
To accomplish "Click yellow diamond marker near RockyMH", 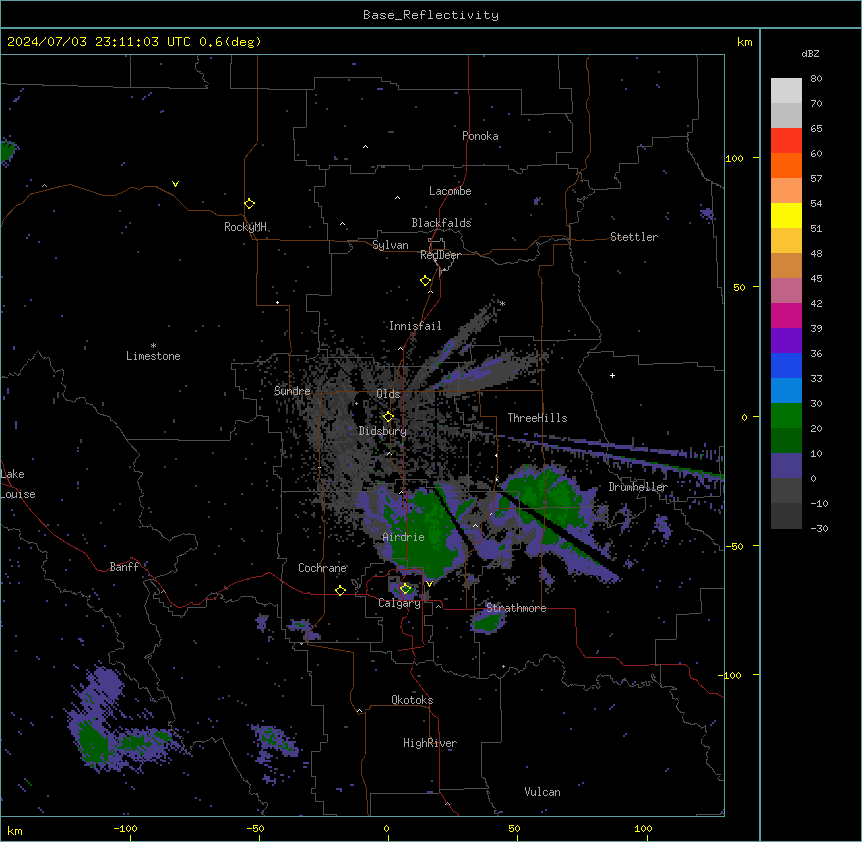I will 249,204.
